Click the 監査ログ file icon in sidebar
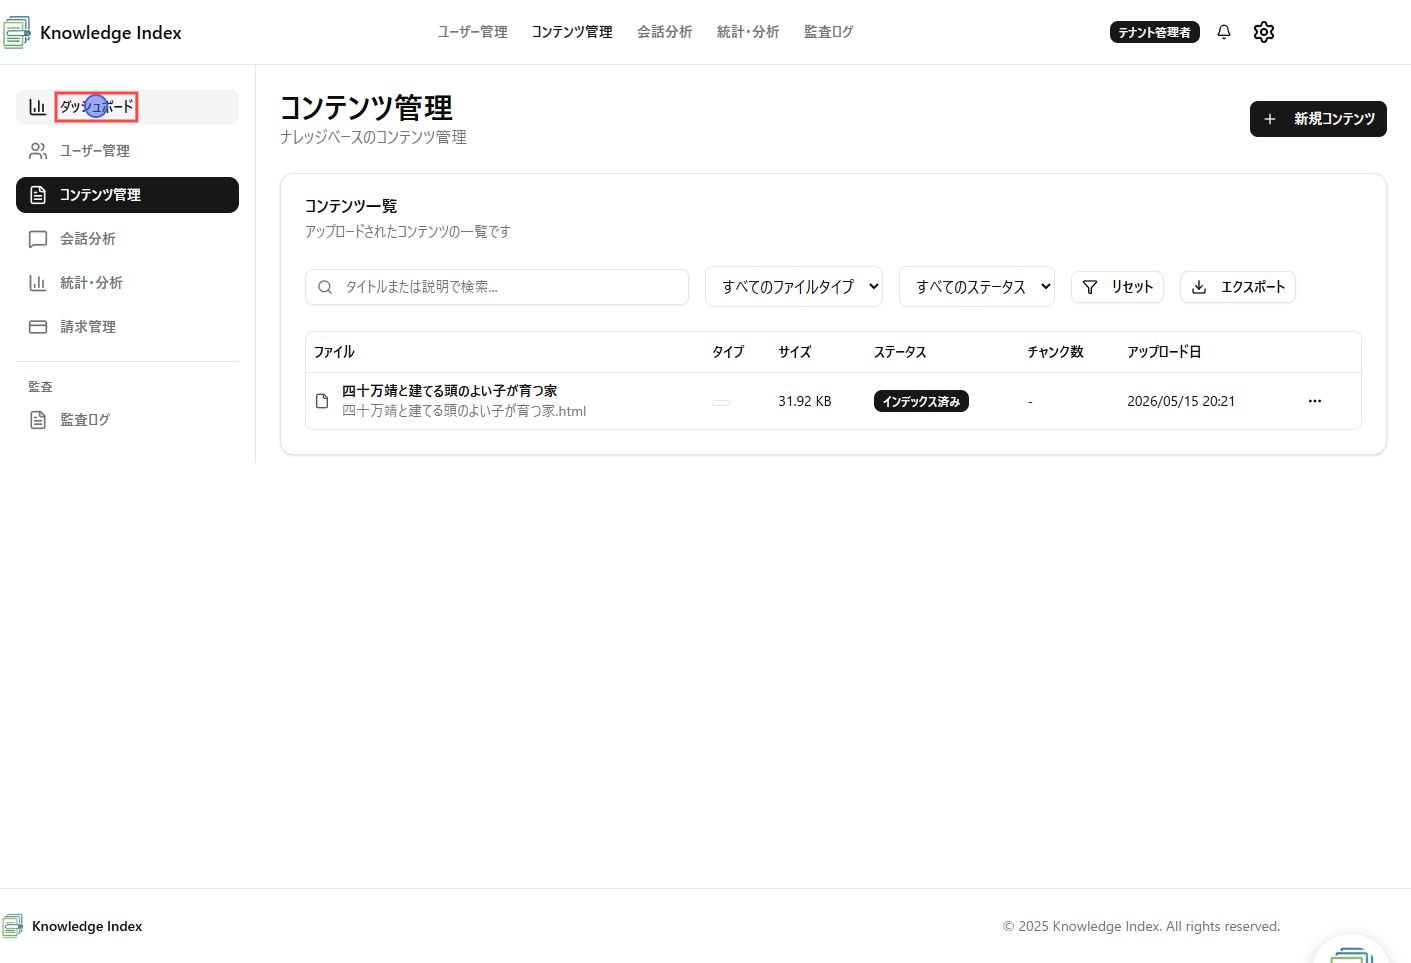The height and width of the screenshot is (963, 1411). pyautogui.click(x=38, y=420)
